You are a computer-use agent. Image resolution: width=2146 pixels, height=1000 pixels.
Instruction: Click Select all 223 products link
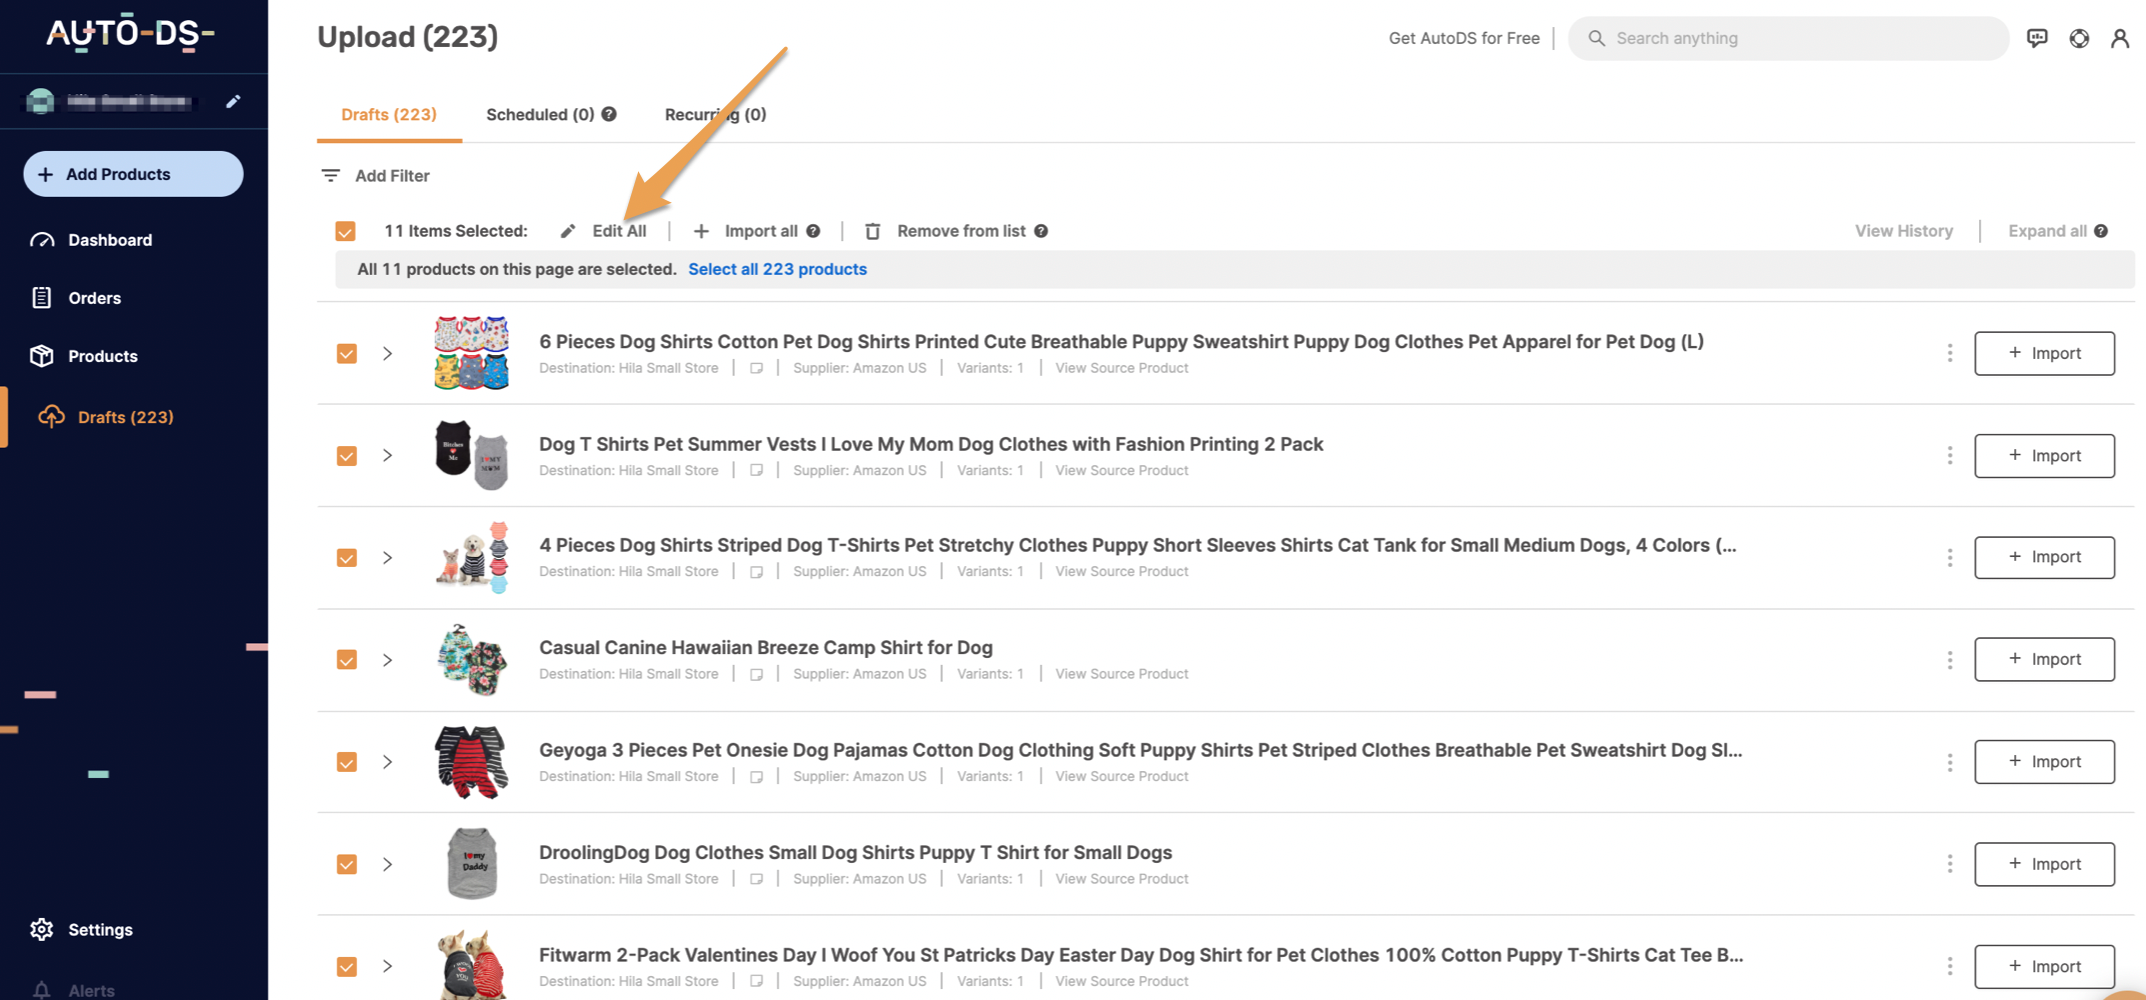pyautogui.click(x=777, y=269)
